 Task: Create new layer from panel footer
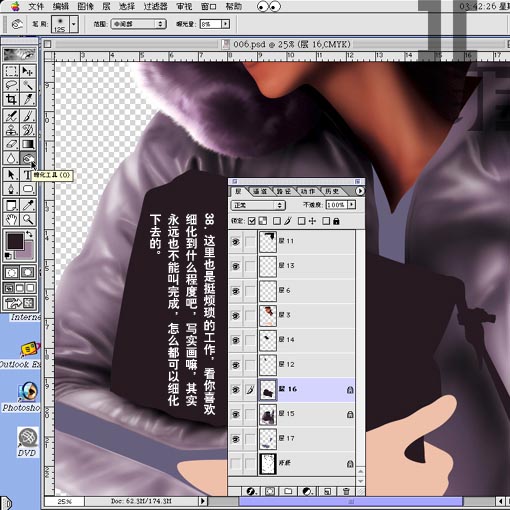coord(327,491)
